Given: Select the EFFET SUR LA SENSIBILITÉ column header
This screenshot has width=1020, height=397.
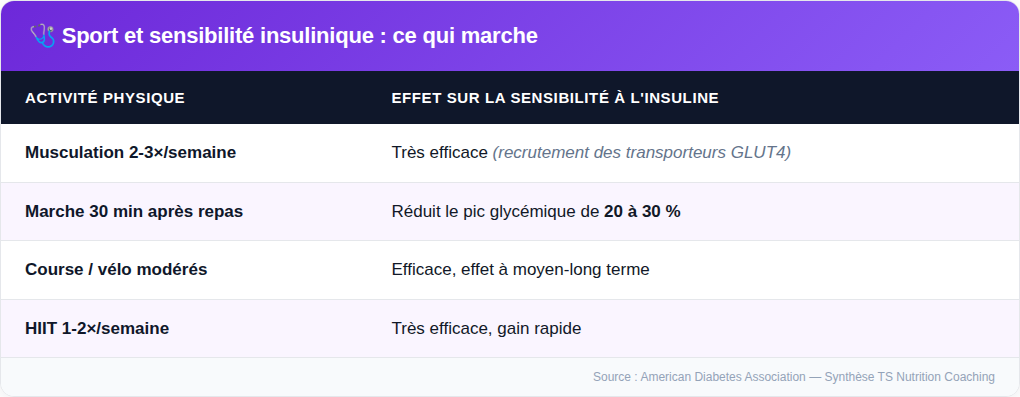Looking at the screenshot, I should click(555, 98).
